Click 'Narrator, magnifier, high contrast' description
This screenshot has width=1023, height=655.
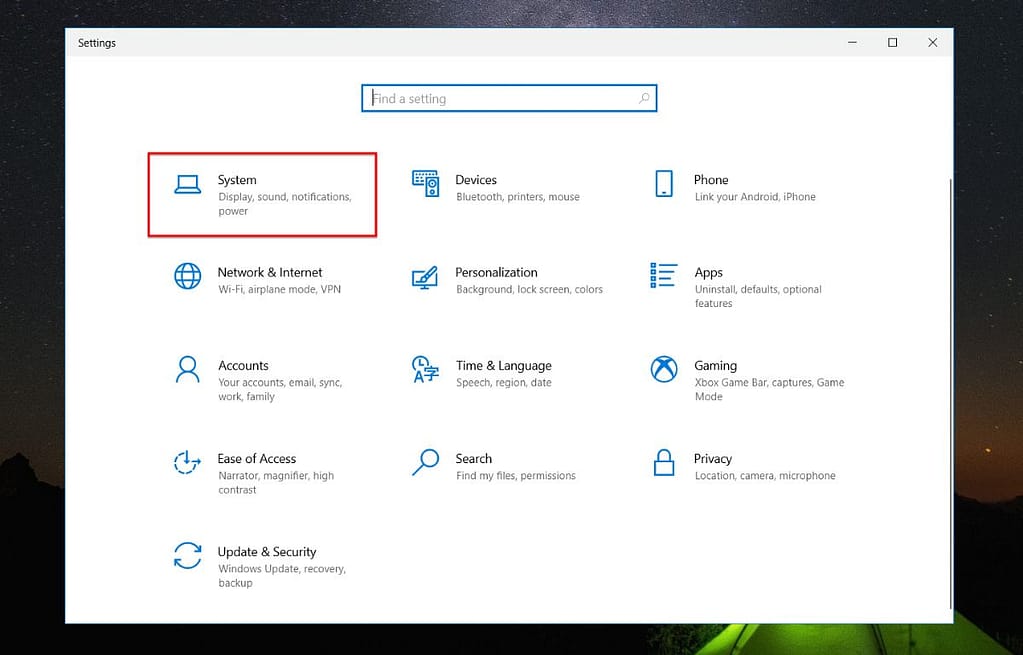point(276,483)
